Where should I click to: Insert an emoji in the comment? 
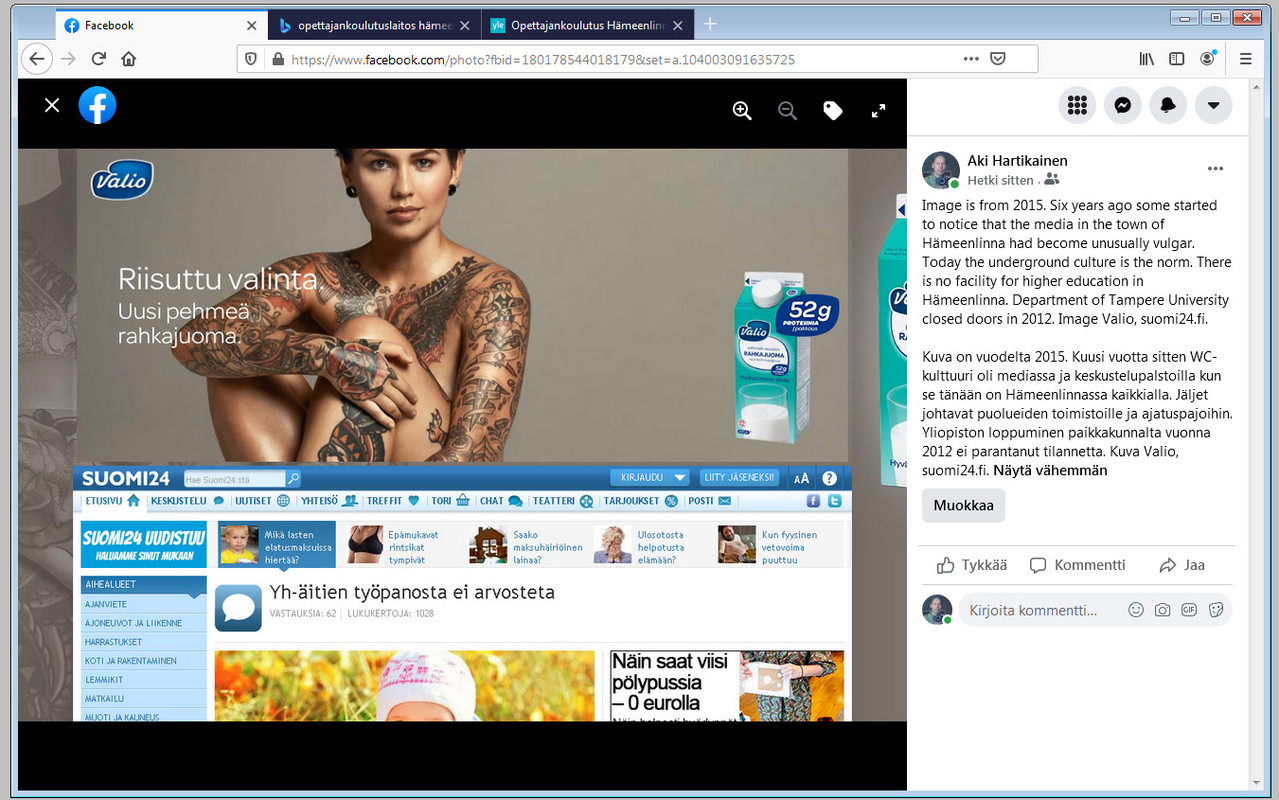(x=1135, y=610)
